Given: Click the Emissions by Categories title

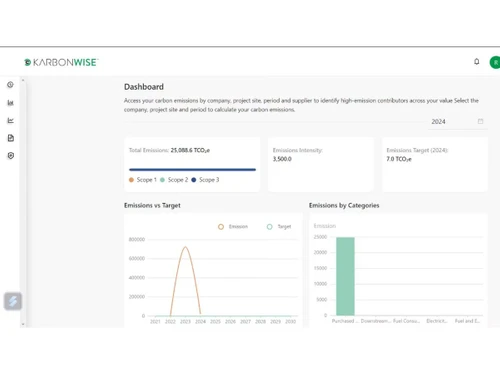Looking at the screenshot, I should click(344, 205).
